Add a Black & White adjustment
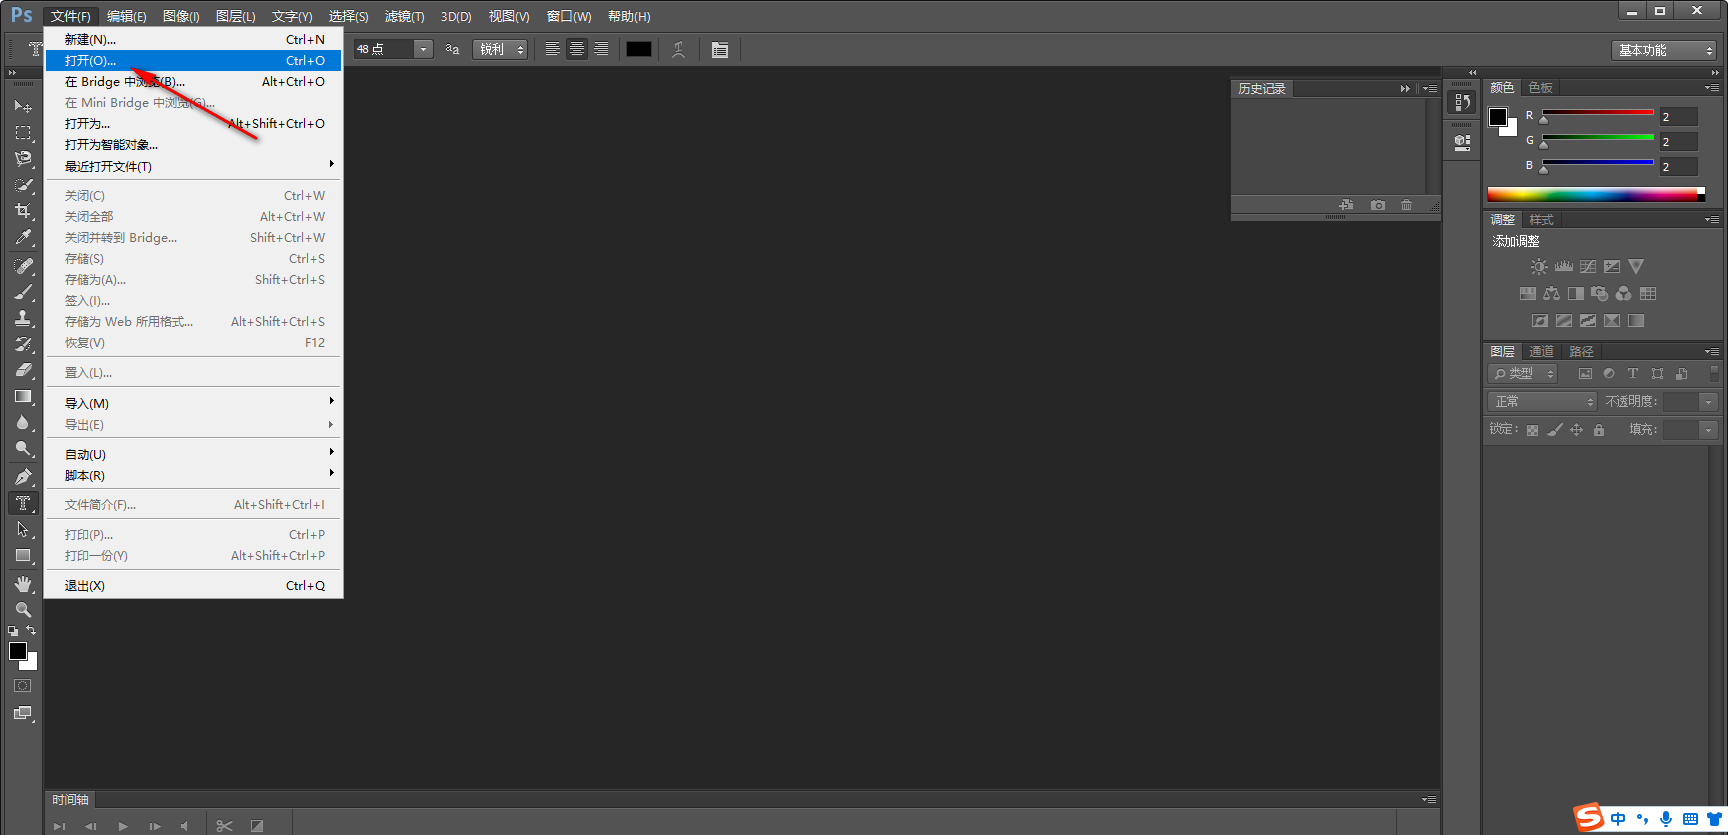The height and width of the screenshot is (835, 1728). click(x=1576, y=294)
